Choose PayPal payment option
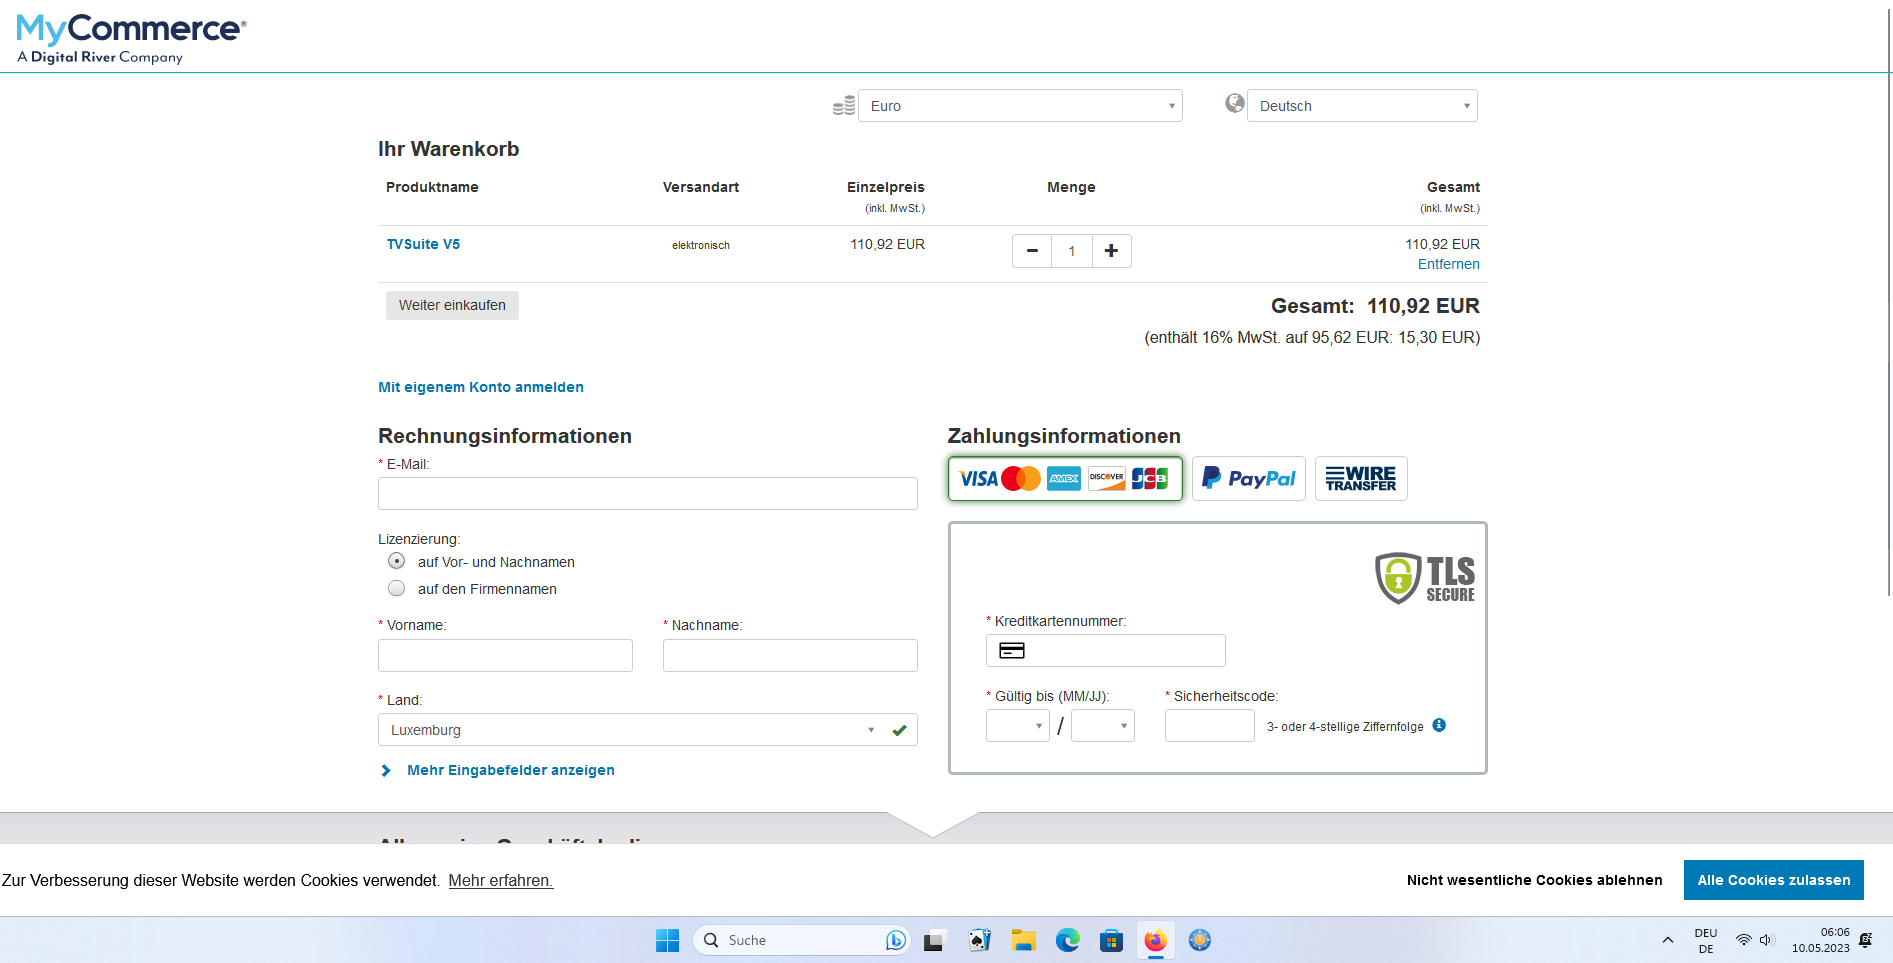 [1248, 479]
